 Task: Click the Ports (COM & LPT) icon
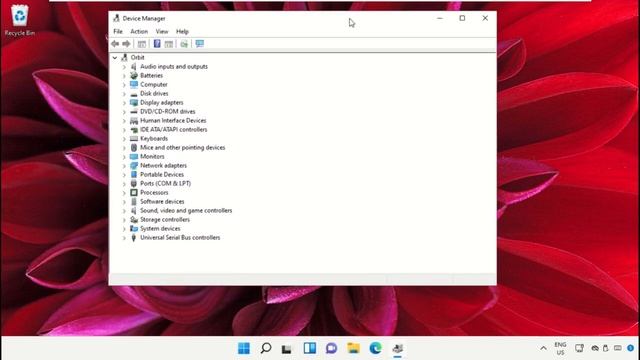134,183
